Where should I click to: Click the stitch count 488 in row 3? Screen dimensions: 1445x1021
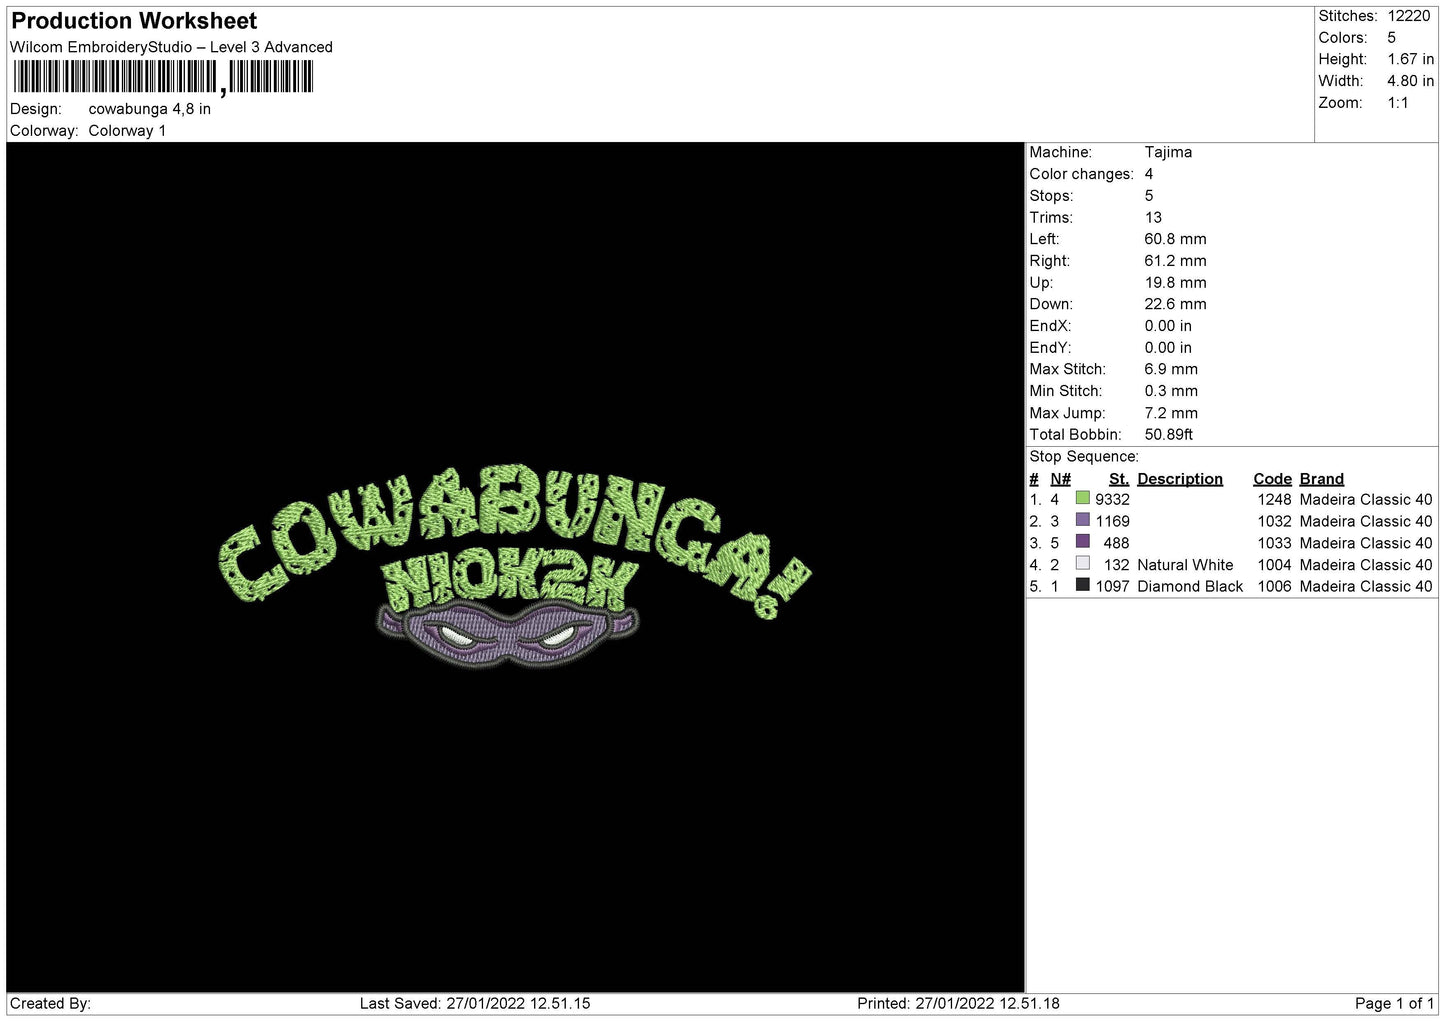1116,543
